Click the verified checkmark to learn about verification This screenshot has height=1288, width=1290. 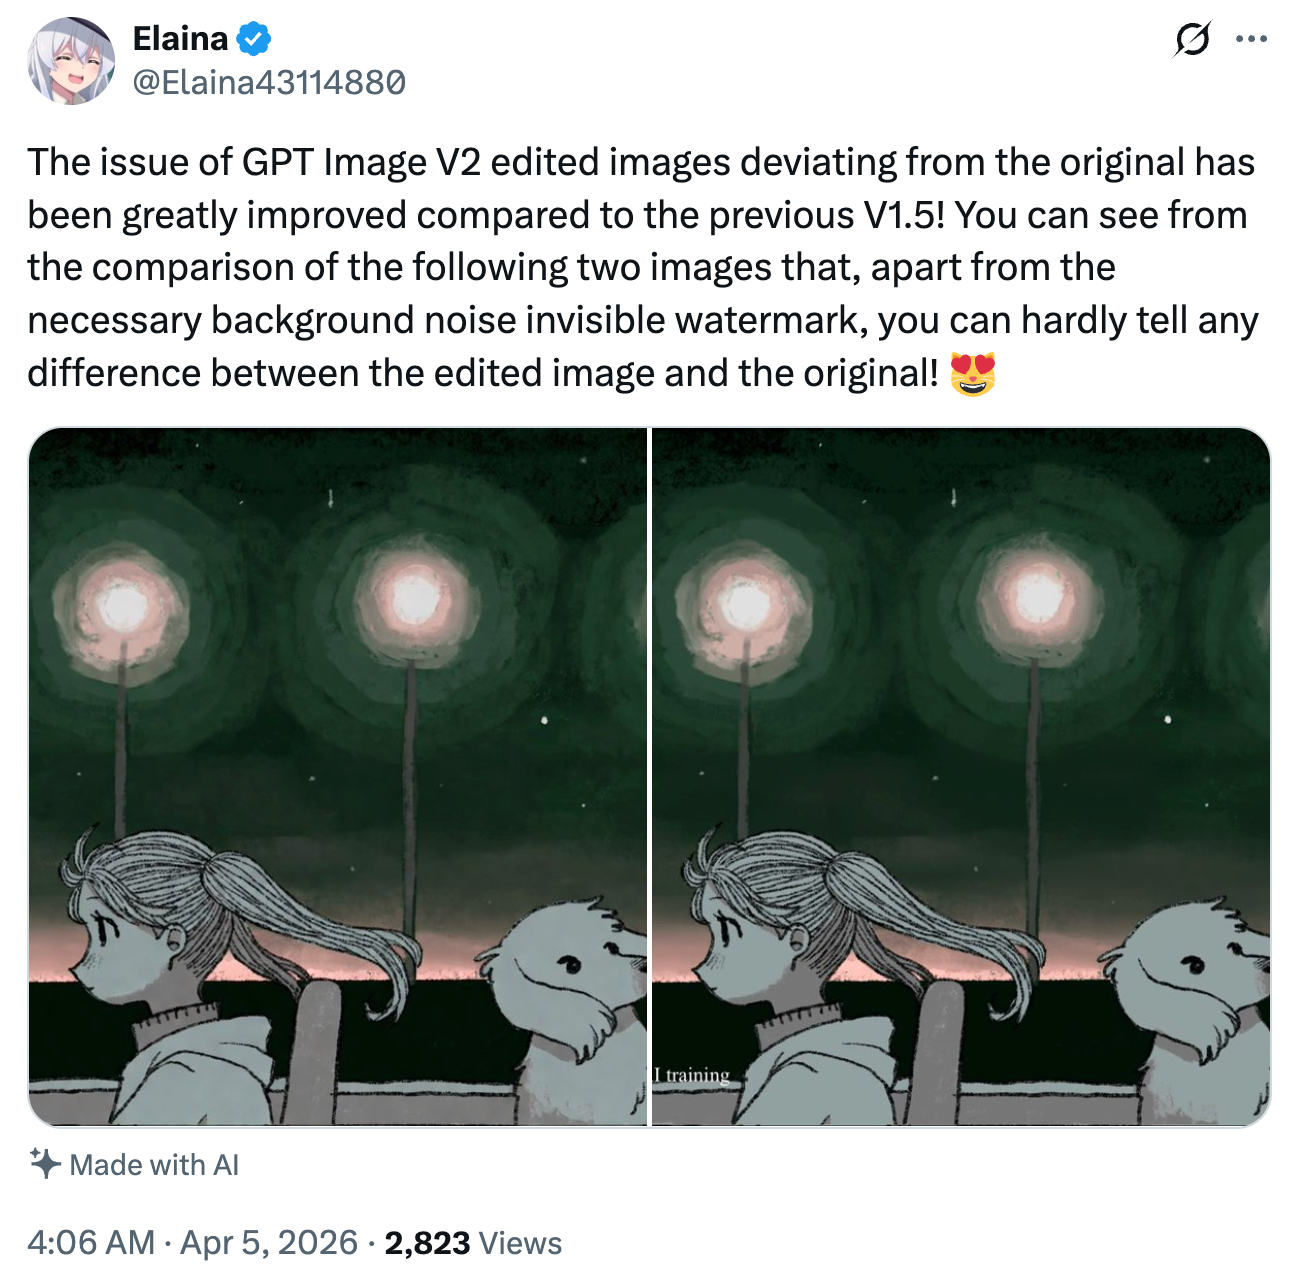[253, 38]
